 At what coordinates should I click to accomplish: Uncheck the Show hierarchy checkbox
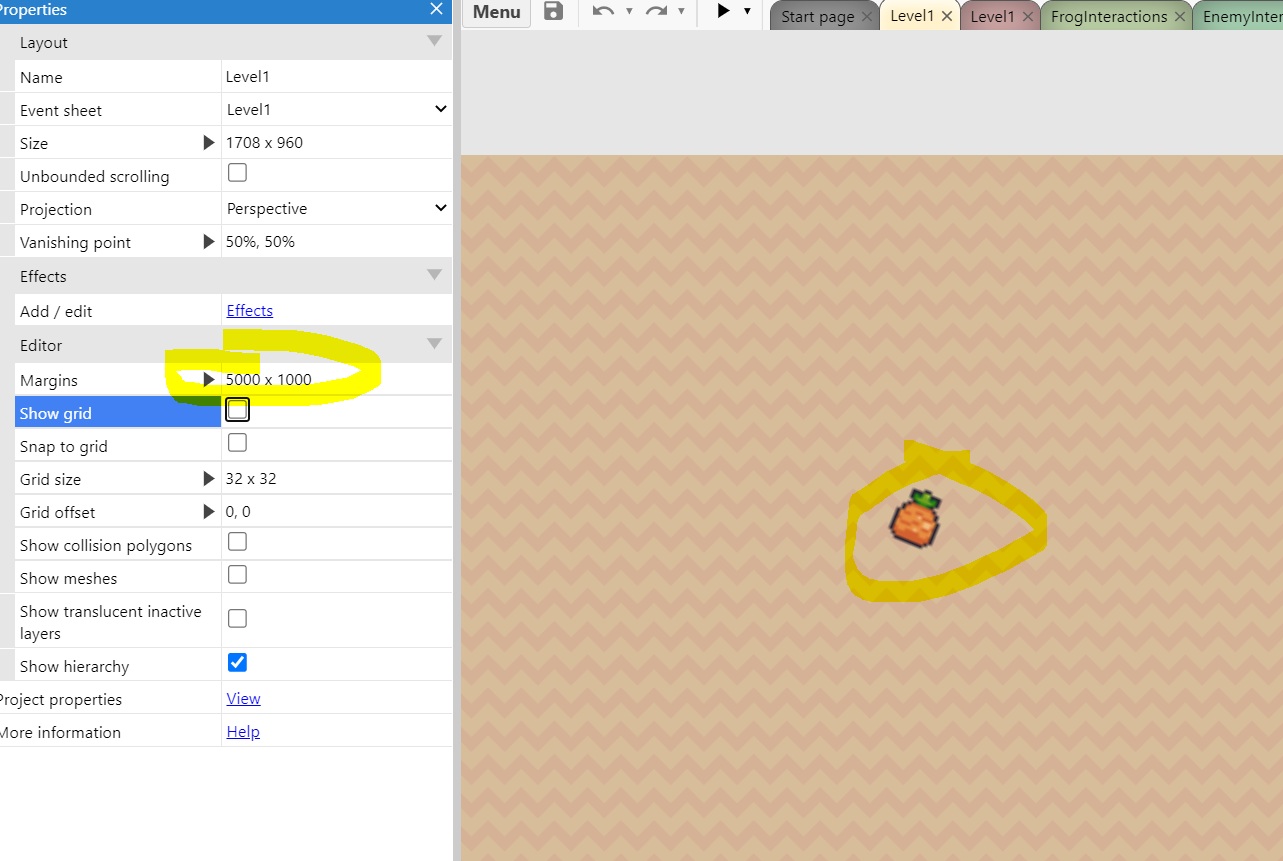click(237, 663)
